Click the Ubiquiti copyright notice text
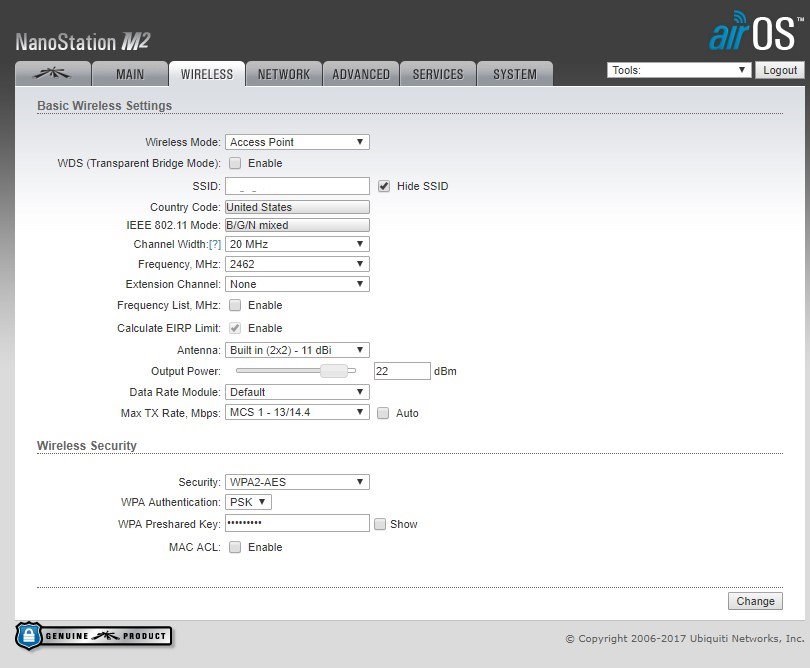Screen dimensions: 810x668 coord(685,639)
